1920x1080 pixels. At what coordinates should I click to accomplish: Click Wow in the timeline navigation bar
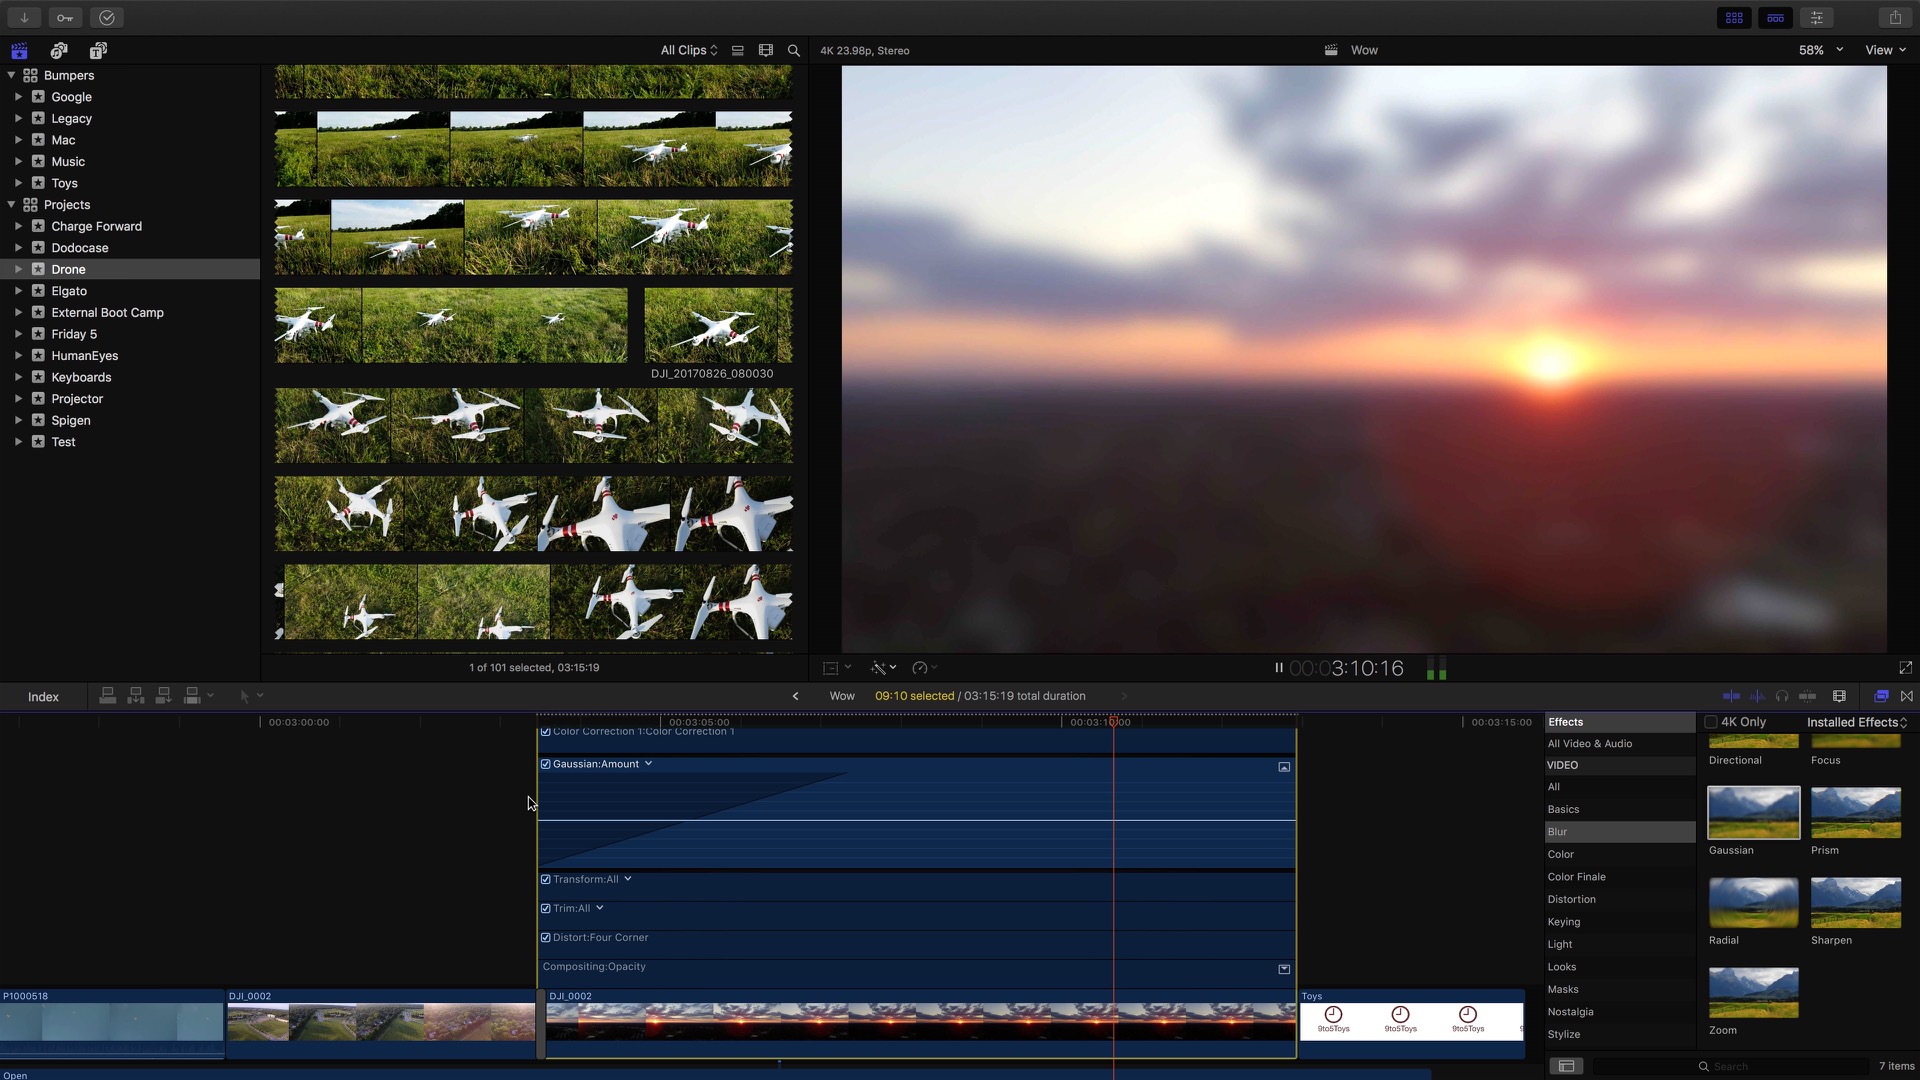click(x=842, y=695)
